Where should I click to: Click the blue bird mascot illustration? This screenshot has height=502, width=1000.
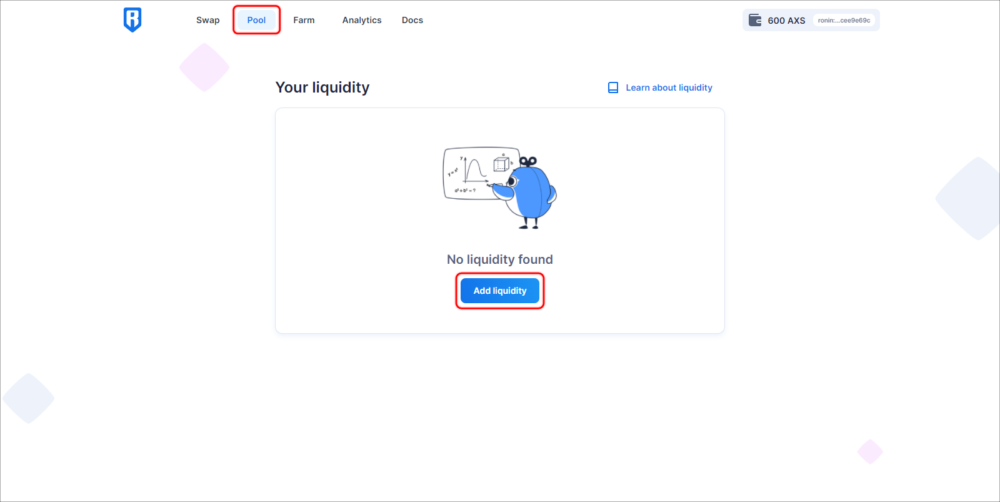point(529,195)
